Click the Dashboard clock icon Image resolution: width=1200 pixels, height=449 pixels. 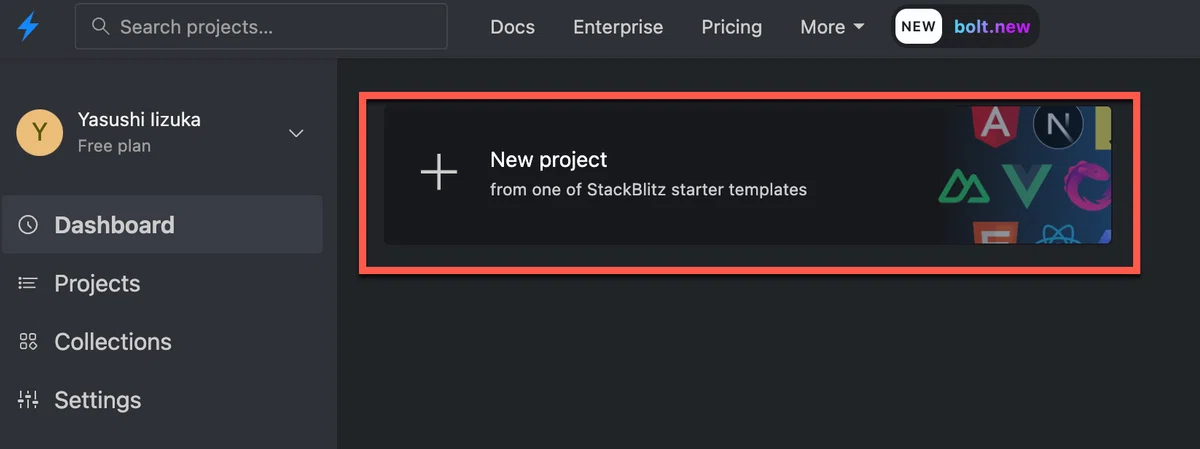[28, 225]
